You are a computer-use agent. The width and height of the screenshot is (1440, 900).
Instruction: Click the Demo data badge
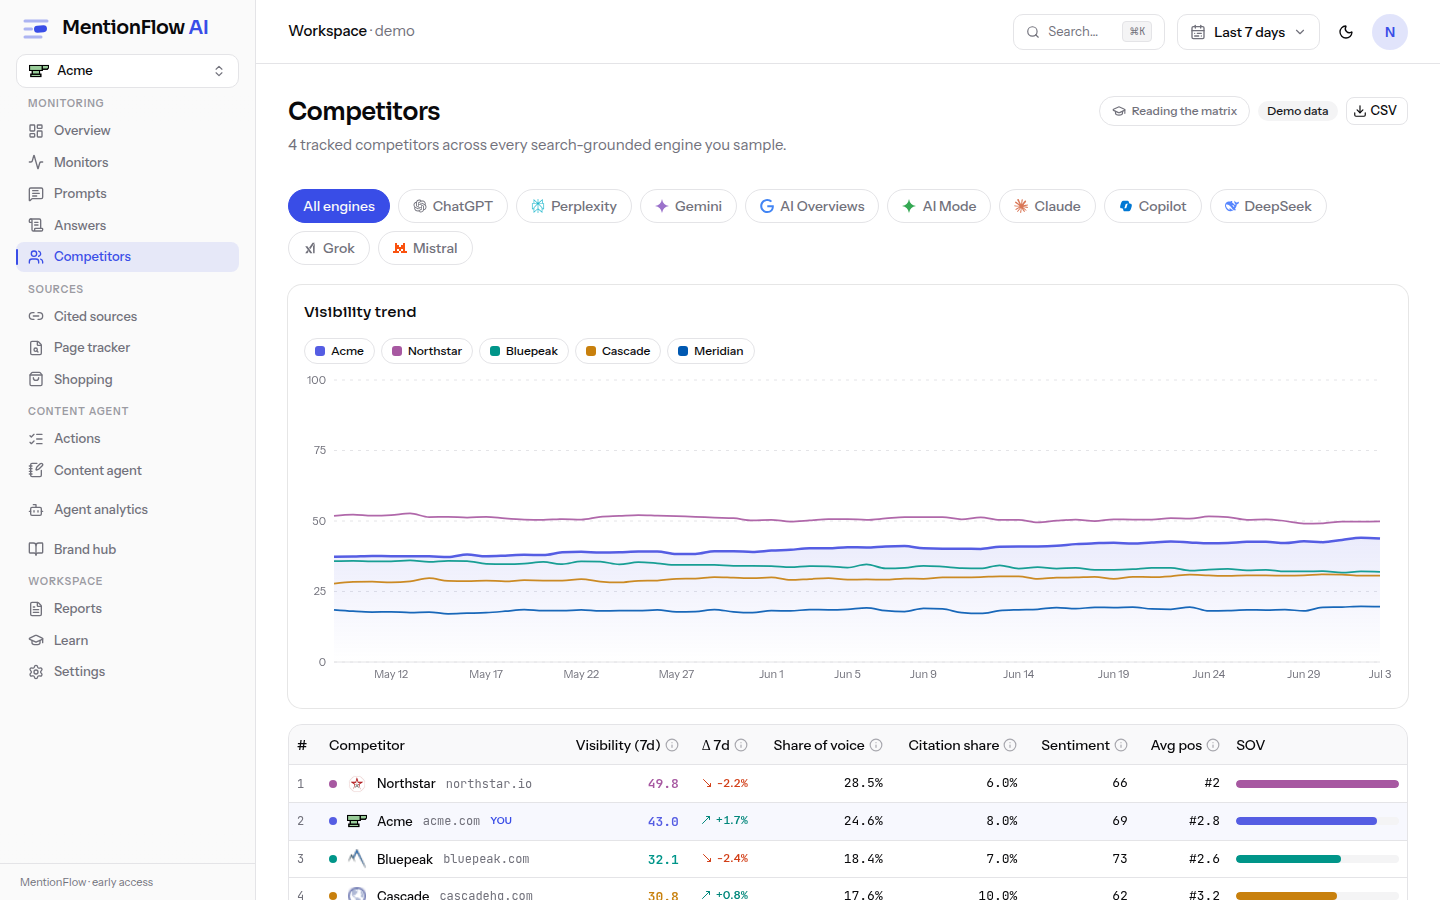[x=1297, y=111]
